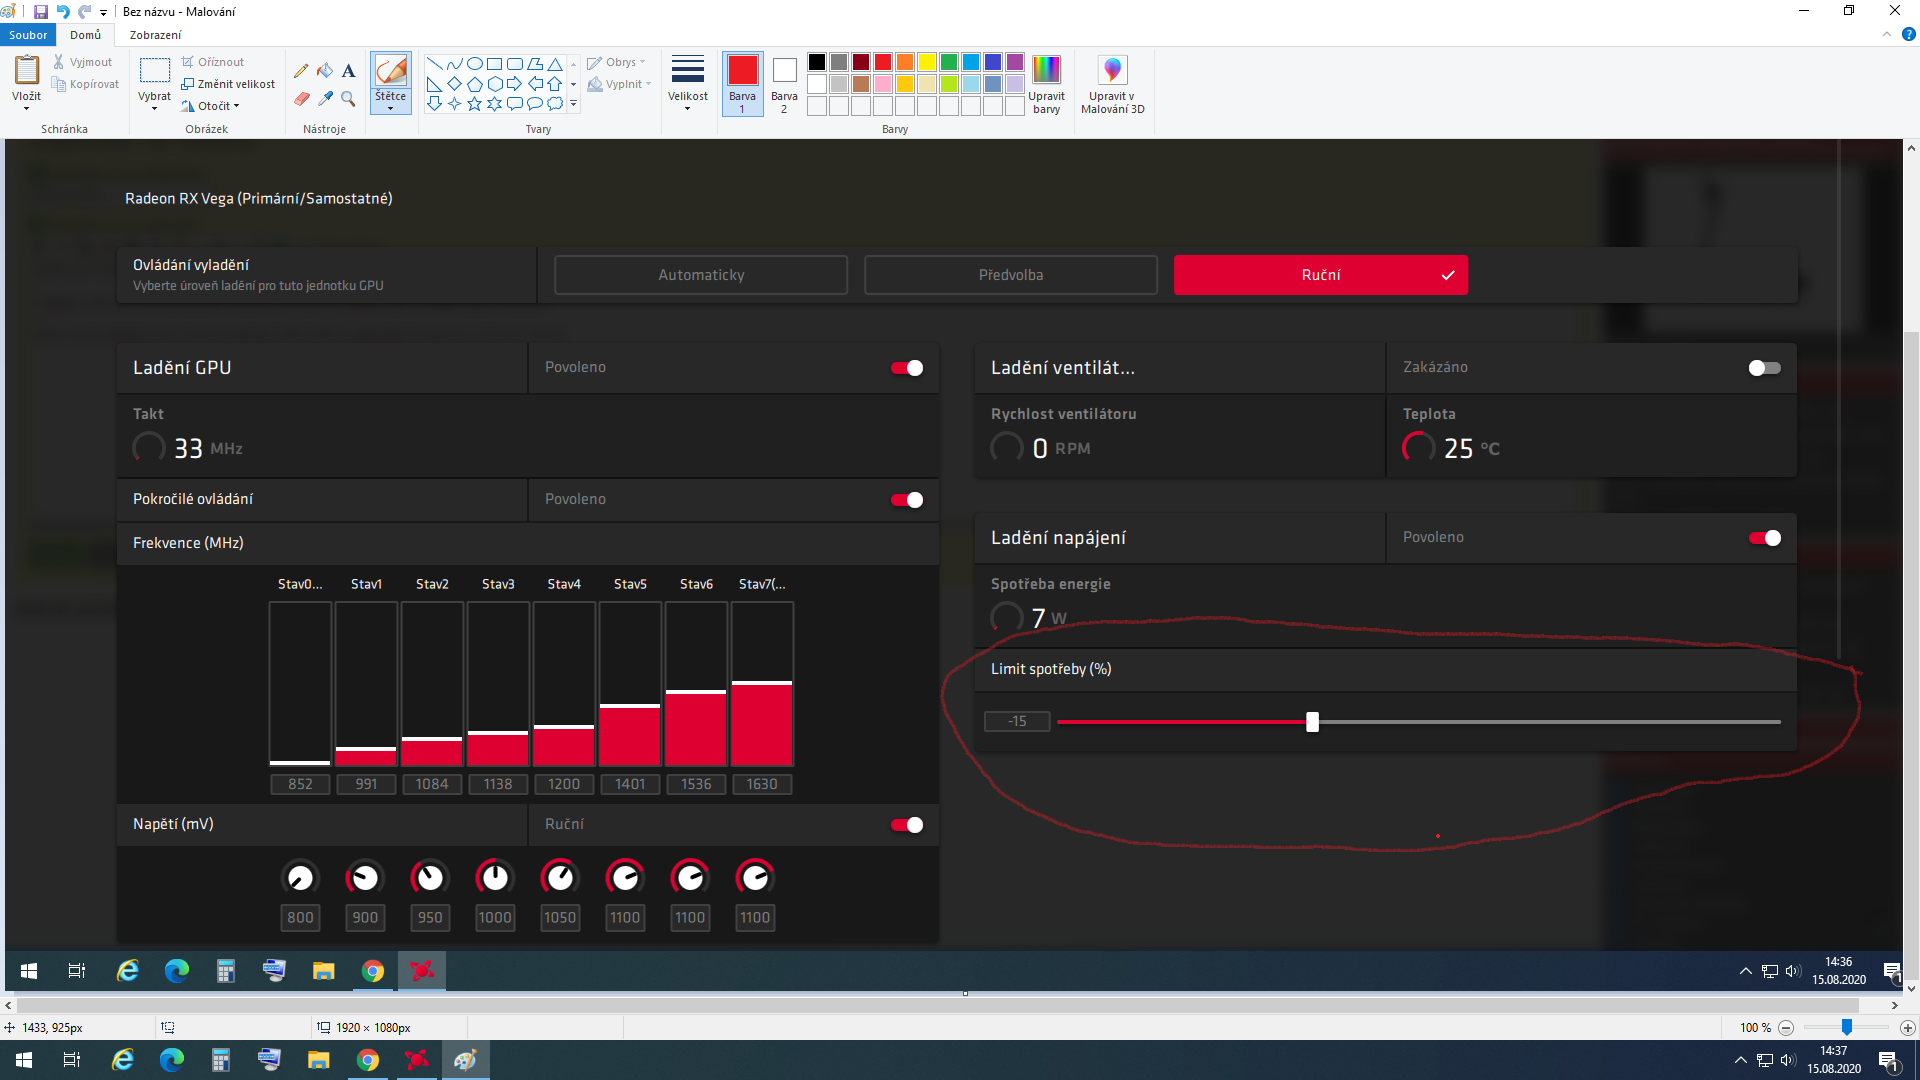This screenshot has width=1920, height=1080.
Task: Redo the action in the quick access toolbar
Action: (x=85, y=12)
